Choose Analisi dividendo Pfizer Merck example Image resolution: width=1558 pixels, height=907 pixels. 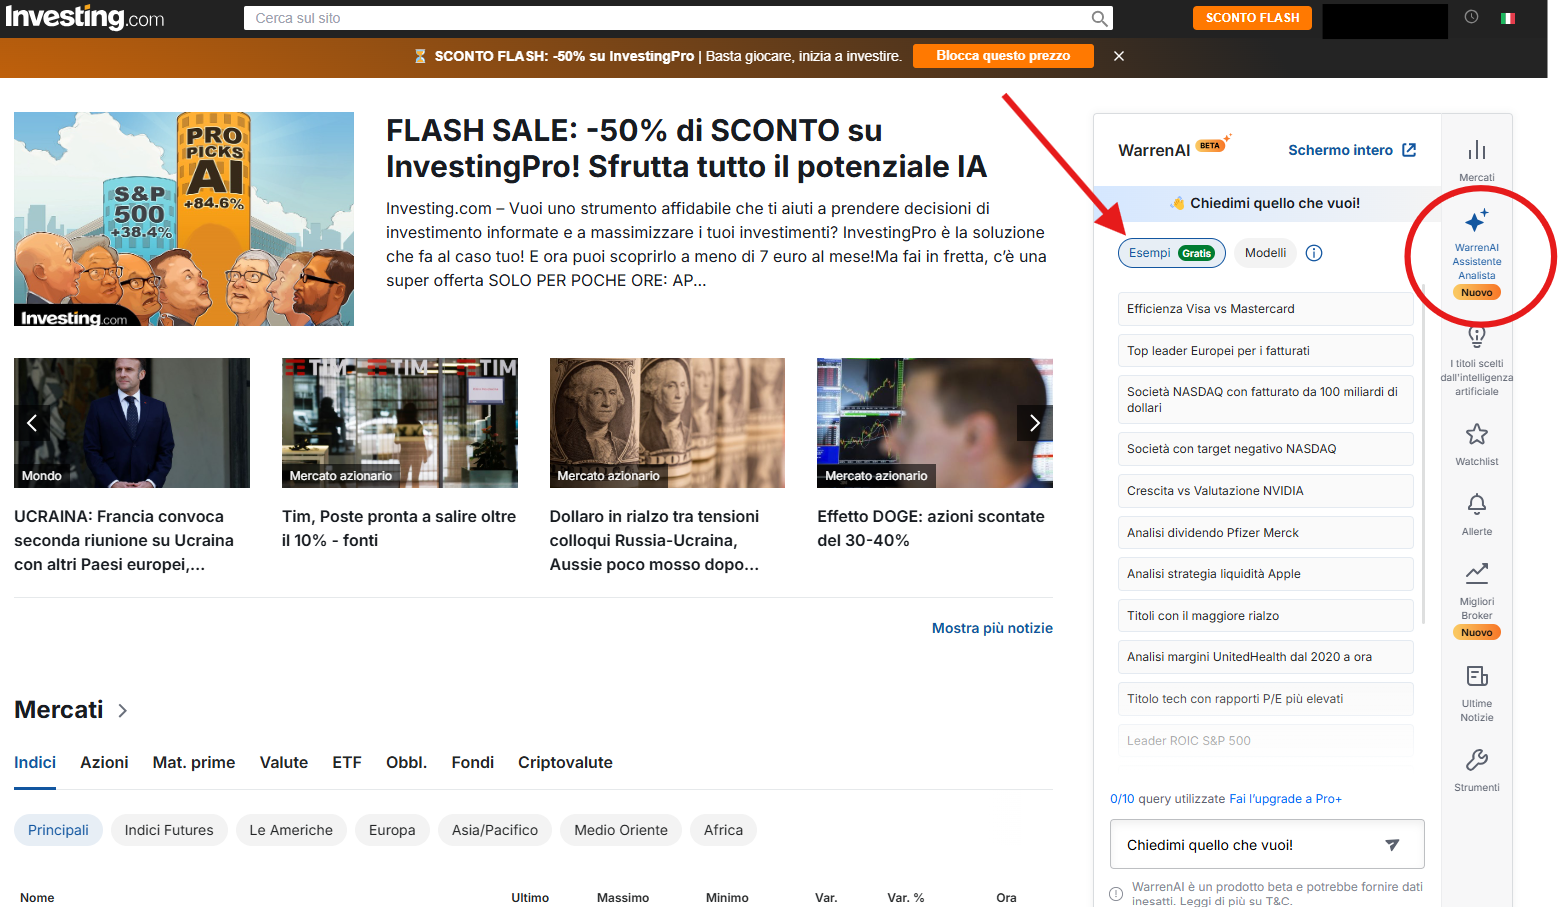(1265, 533)
